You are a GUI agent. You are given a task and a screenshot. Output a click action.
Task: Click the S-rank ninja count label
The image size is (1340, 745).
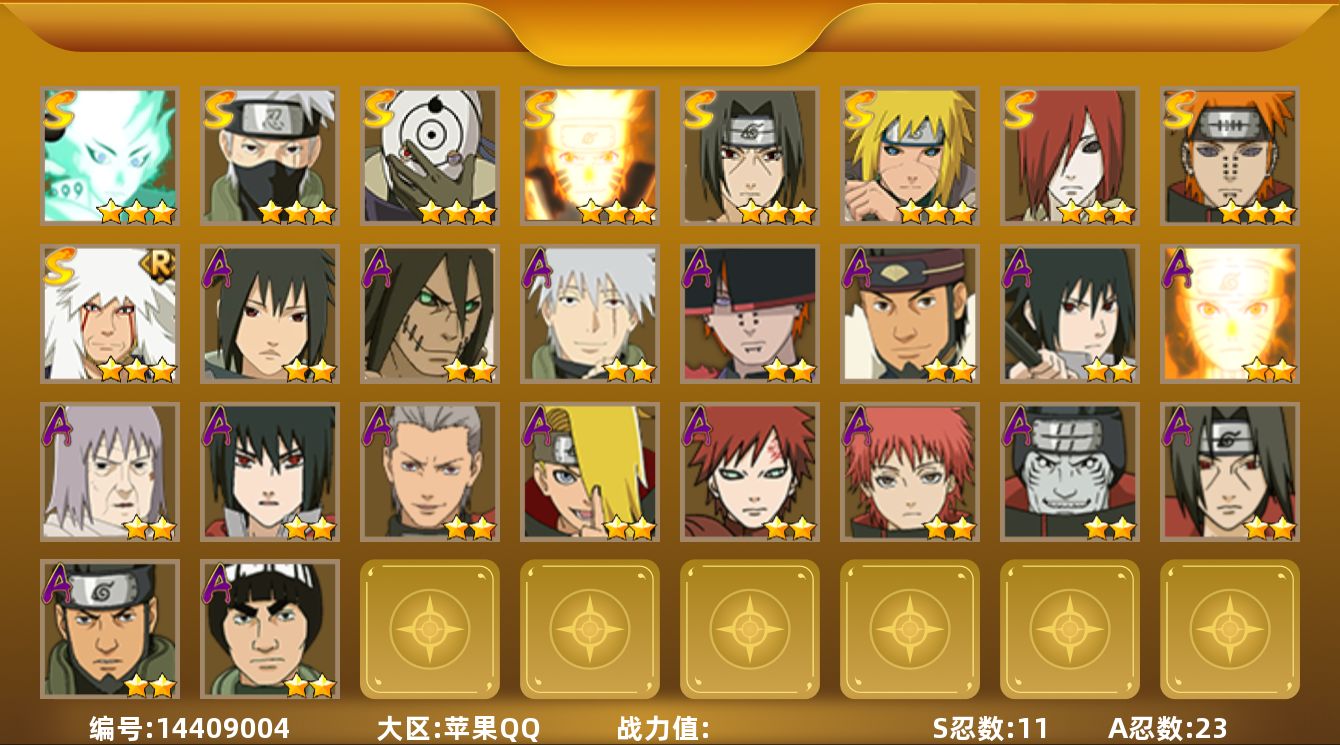[991, 728]
